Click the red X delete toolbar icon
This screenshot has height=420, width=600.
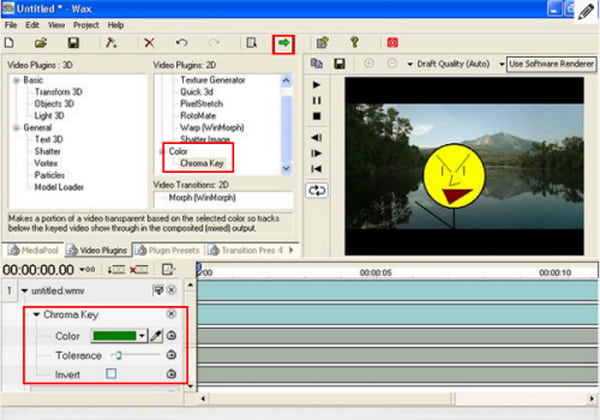tap(149, 43)
